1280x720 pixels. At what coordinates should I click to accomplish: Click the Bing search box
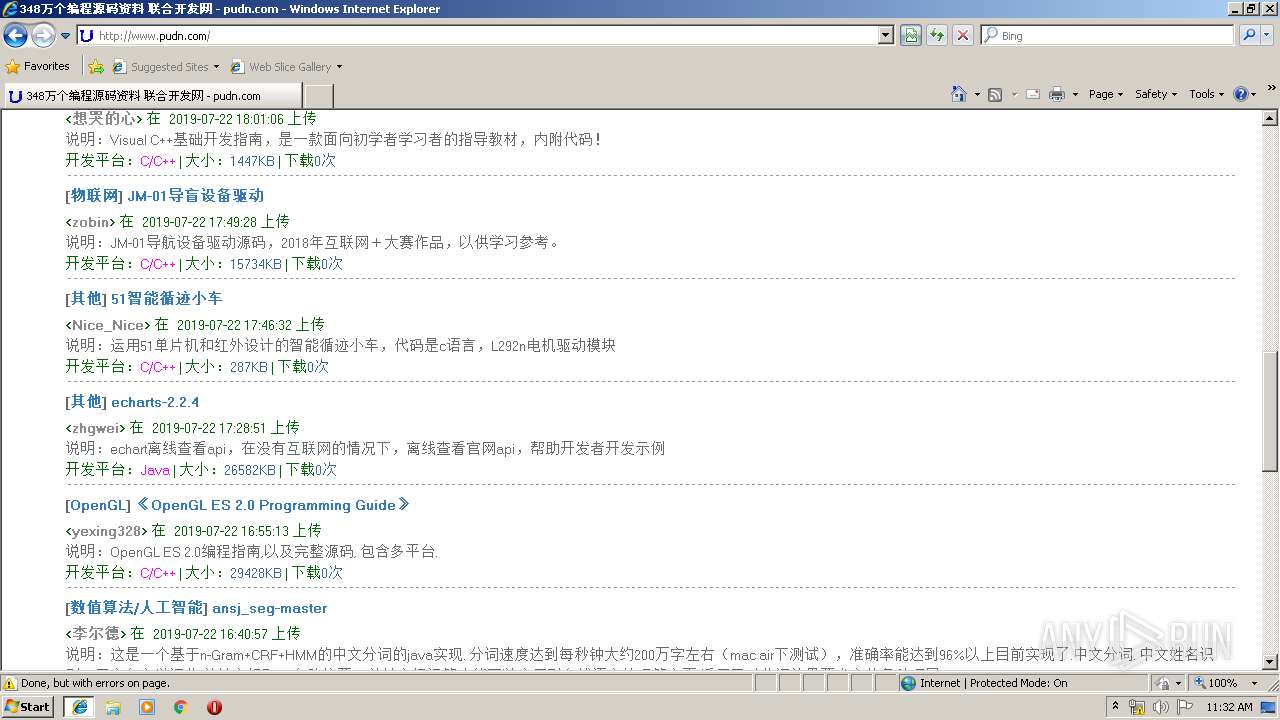pos(1108,36)
